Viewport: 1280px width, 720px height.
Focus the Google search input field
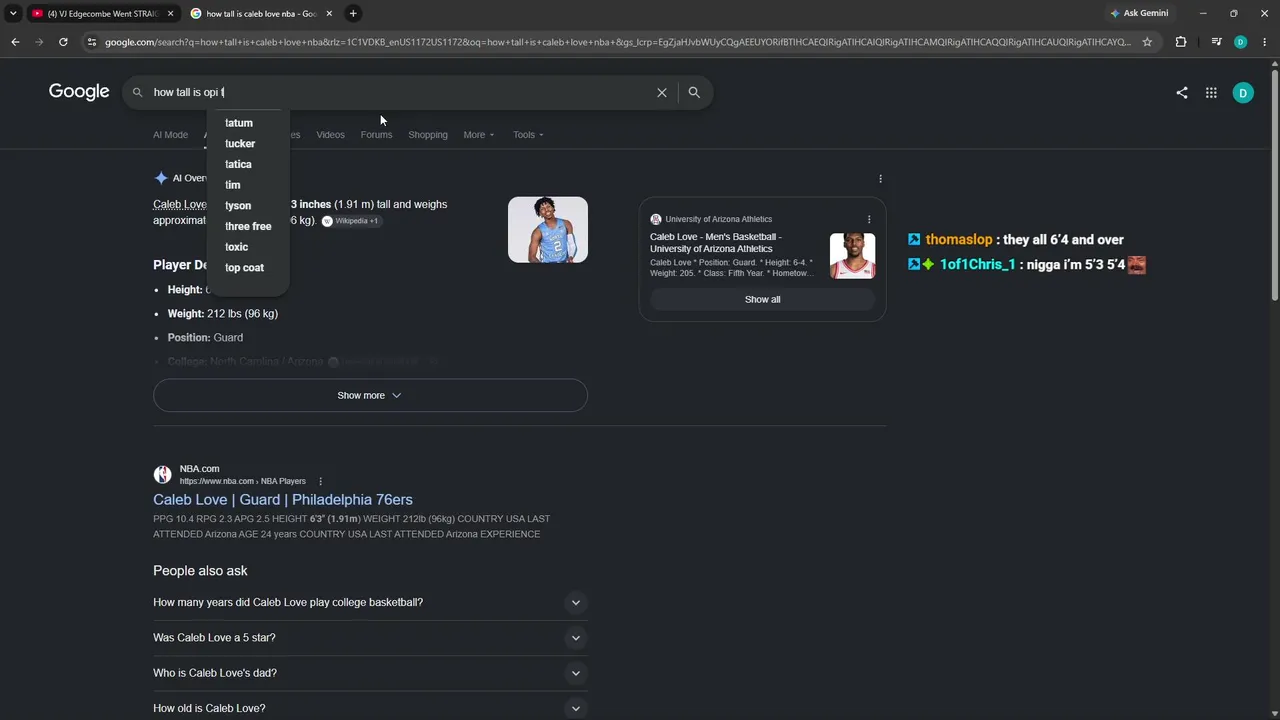[x=400, y=92]
